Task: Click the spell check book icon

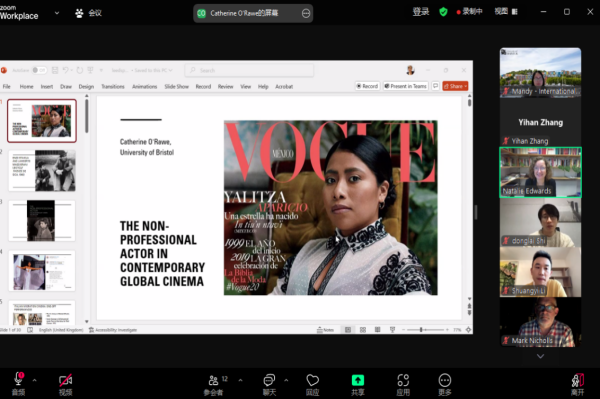Action: click(30, 330)
